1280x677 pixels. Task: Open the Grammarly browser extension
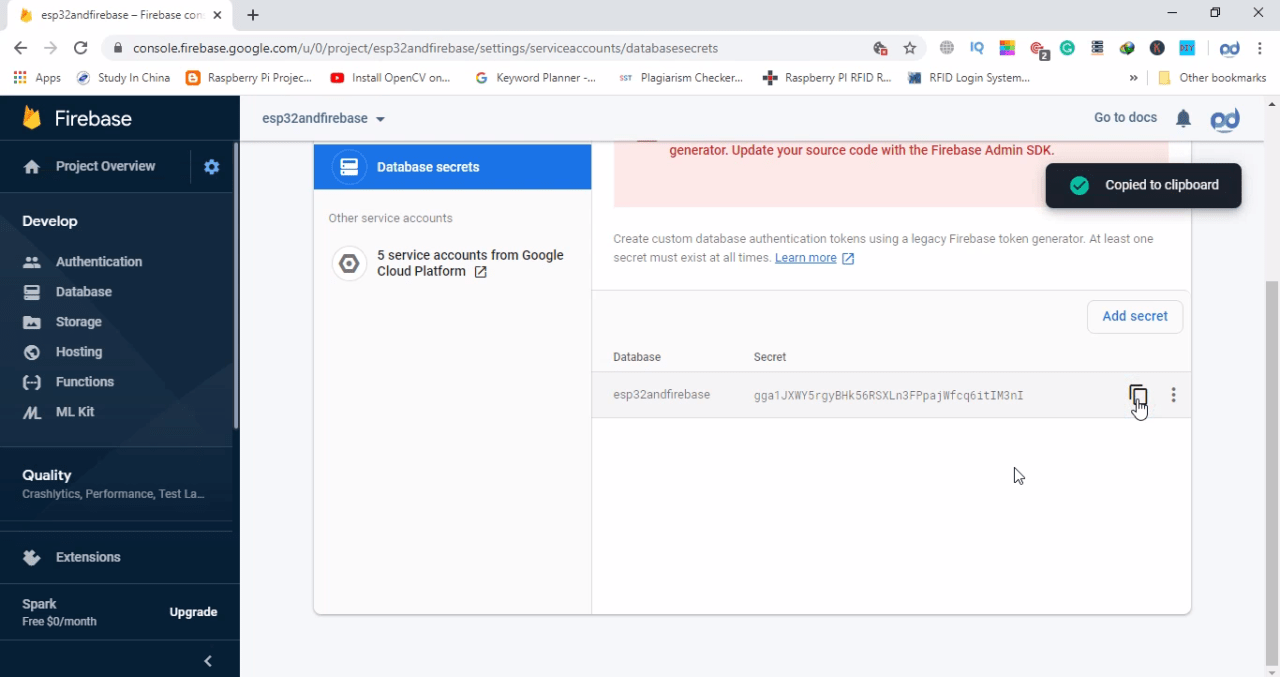1066,48
